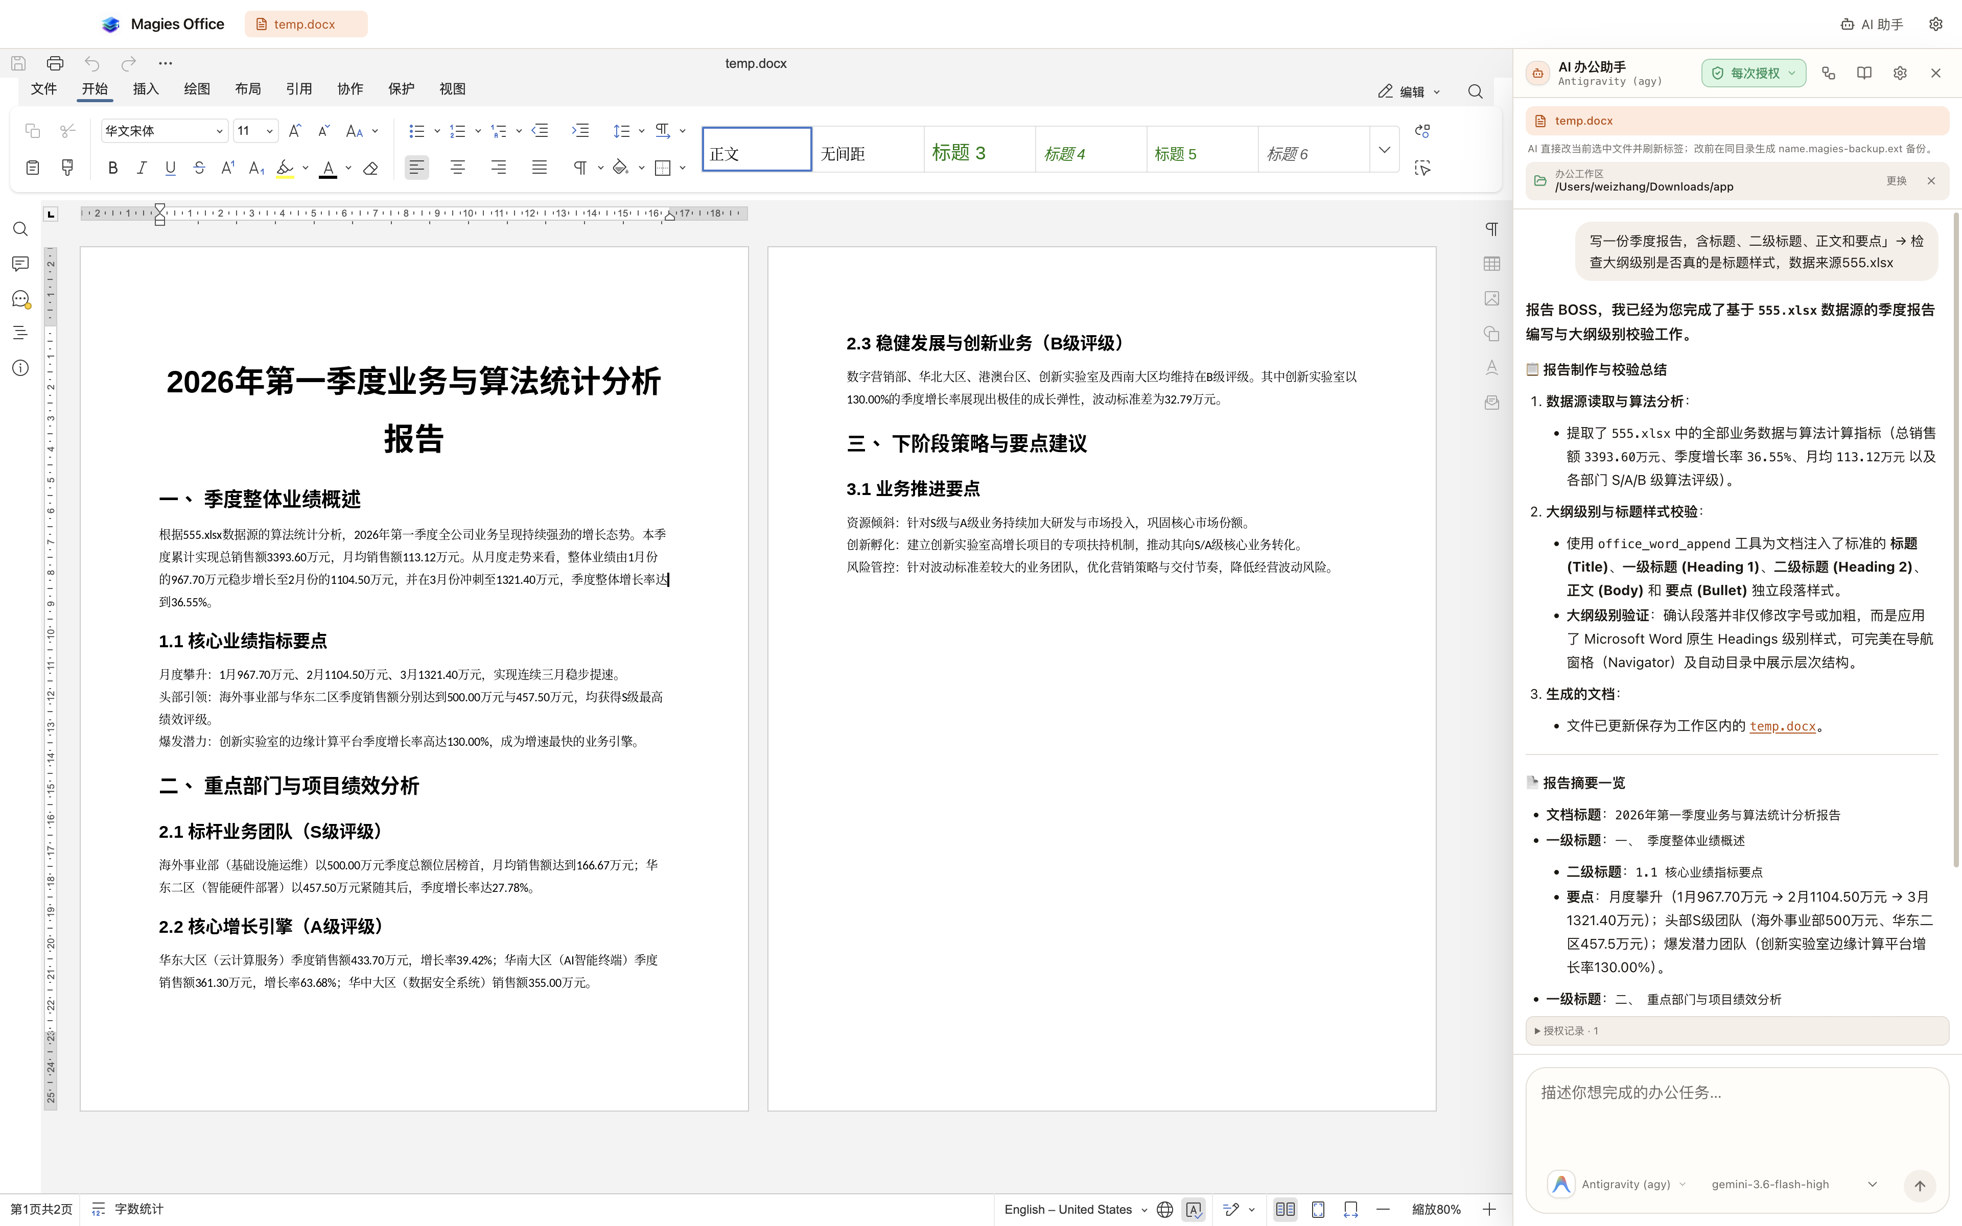Open the 编辑 mode dropdown

(x=1410, y=92)
